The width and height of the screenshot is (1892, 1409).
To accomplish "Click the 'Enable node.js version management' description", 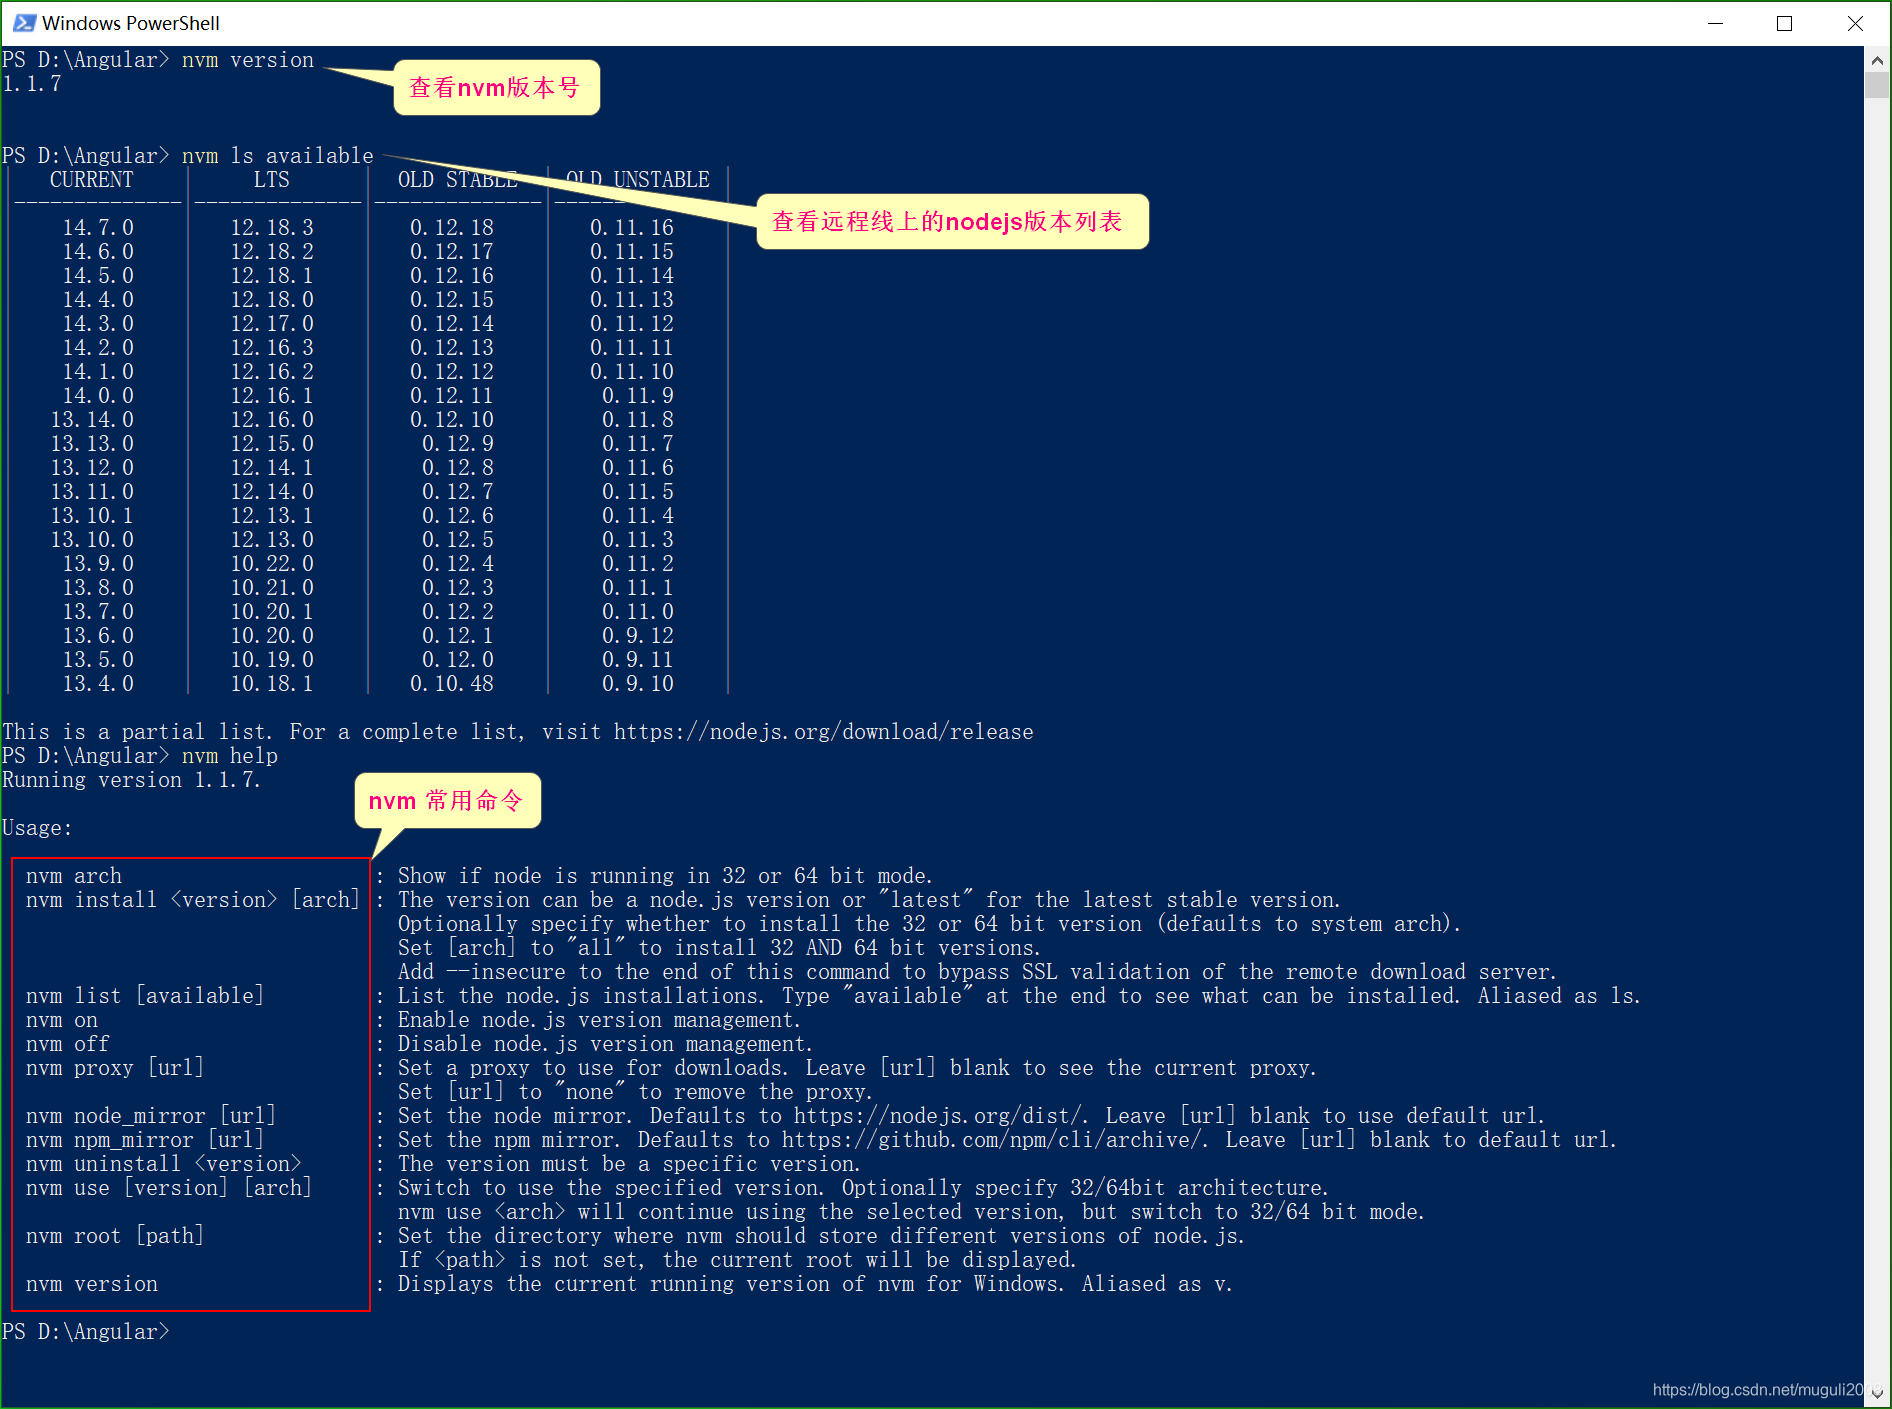I will (x=600, y=1020).
